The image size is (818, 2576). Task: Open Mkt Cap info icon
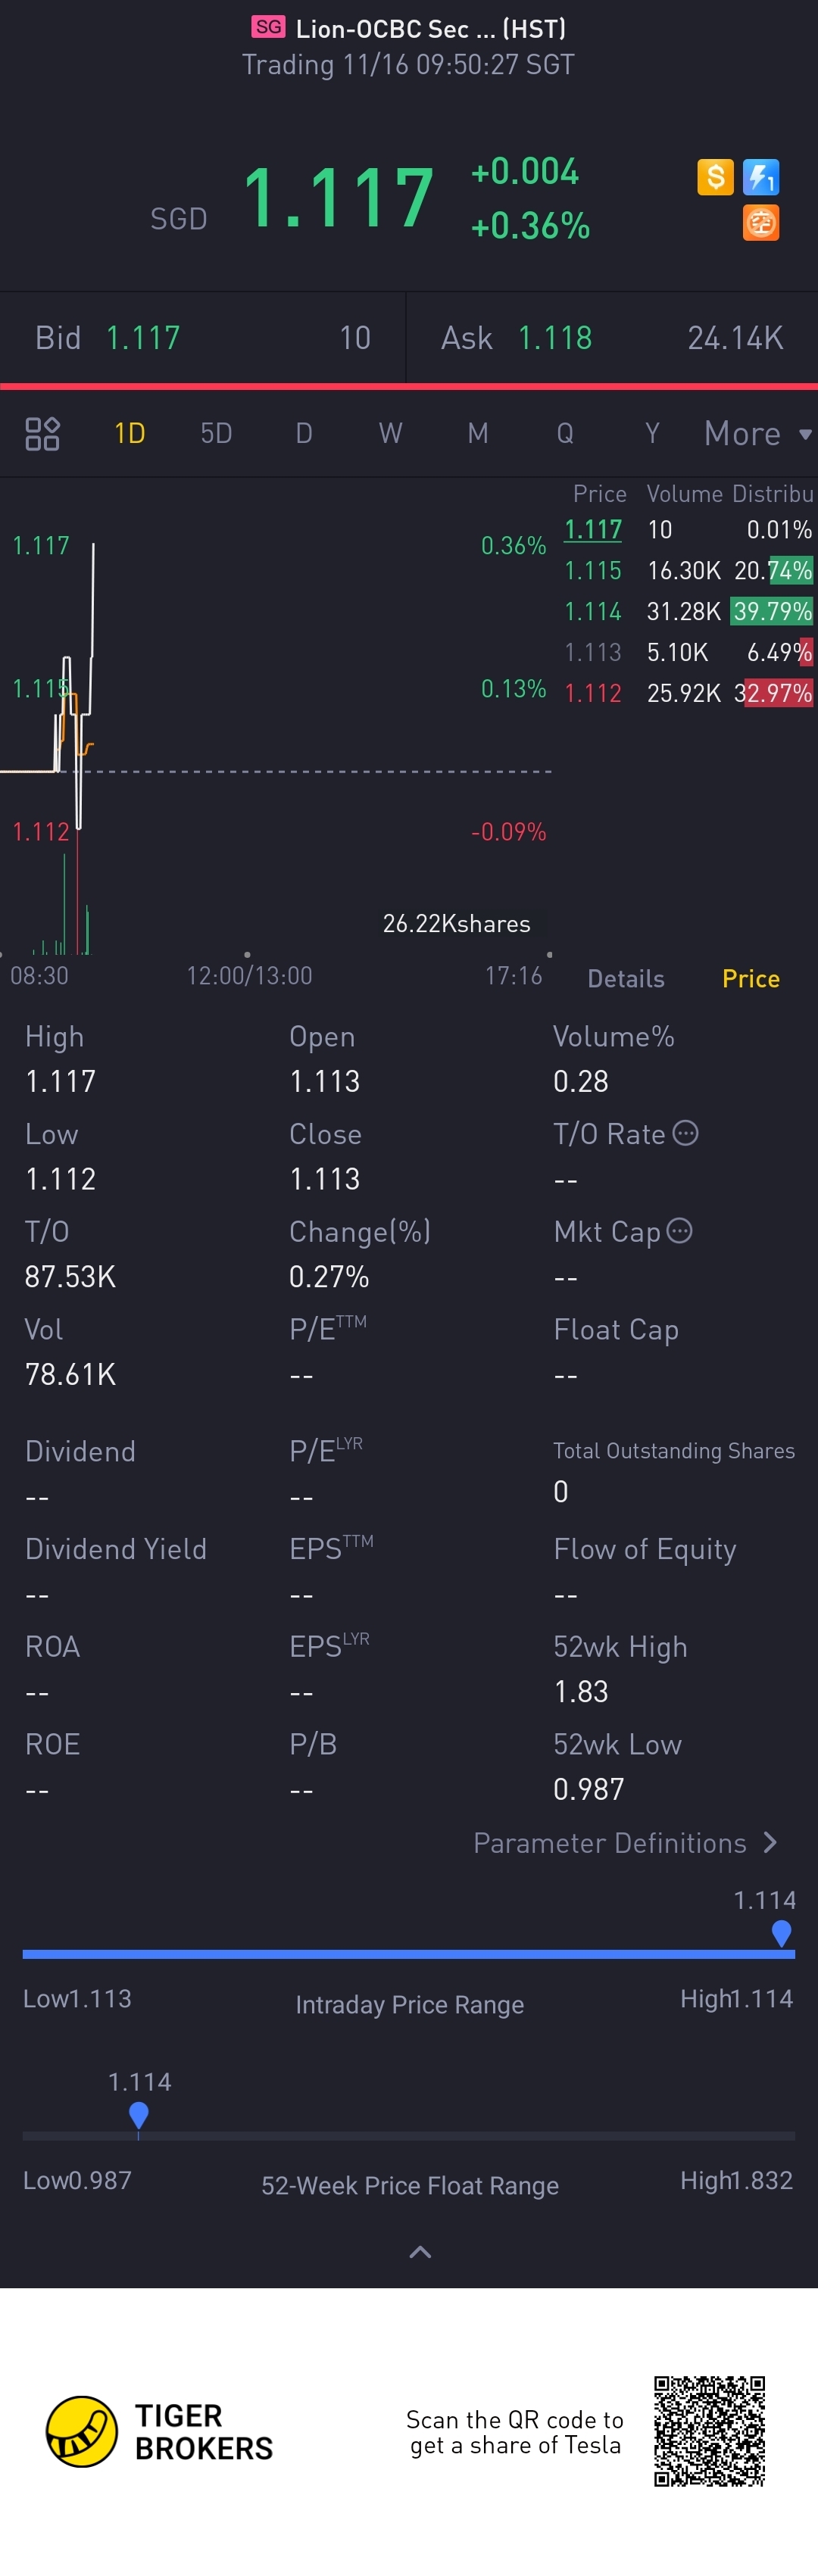coord(680,1231)
